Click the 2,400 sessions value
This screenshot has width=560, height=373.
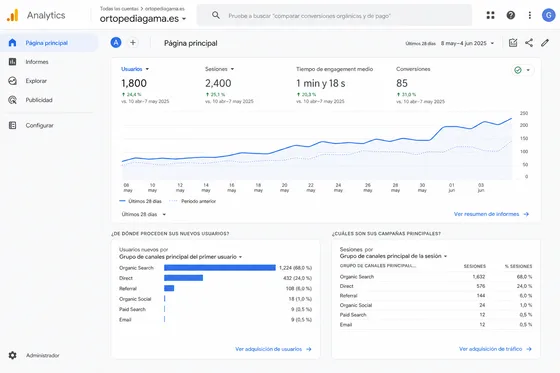click(x=218, y=84)
